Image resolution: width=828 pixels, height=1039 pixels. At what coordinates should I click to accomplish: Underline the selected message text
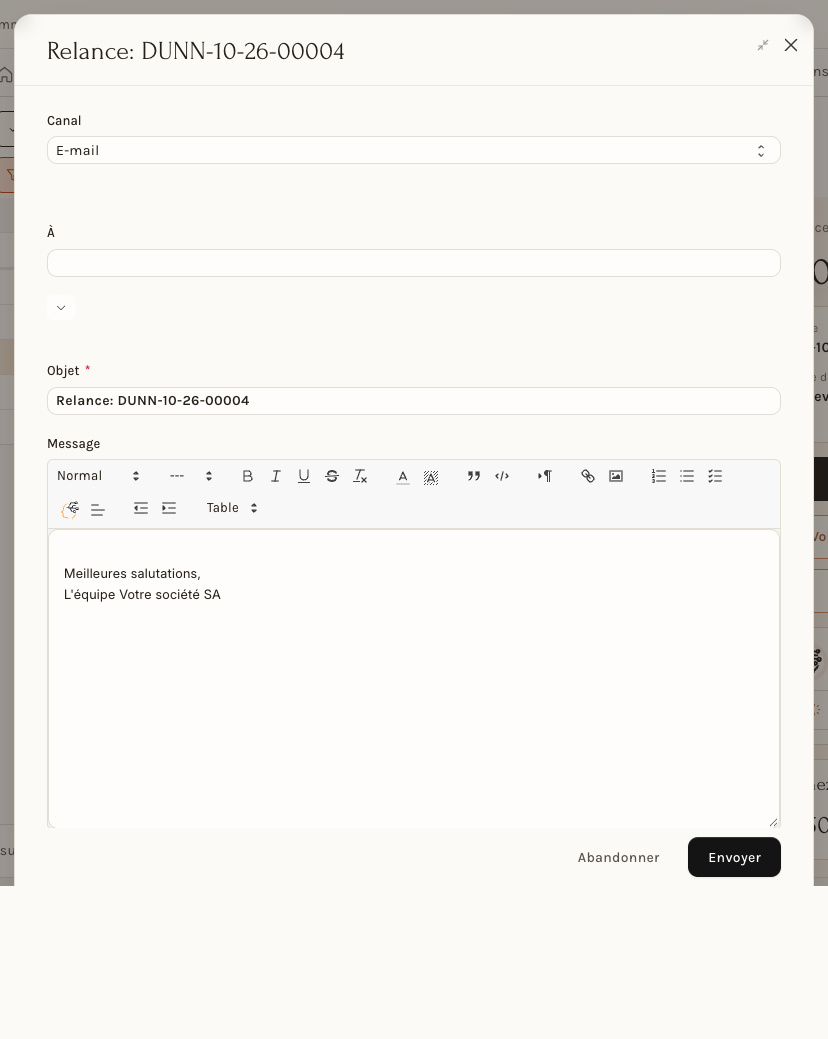pos(304,476)
